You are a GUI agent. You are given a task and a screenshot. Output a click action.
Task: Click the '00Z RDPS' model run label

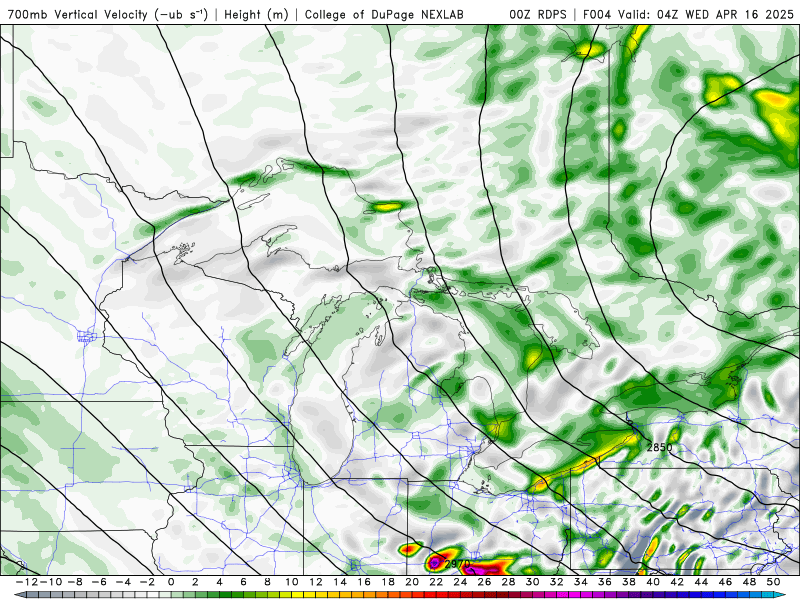click(x=537, y=15)
